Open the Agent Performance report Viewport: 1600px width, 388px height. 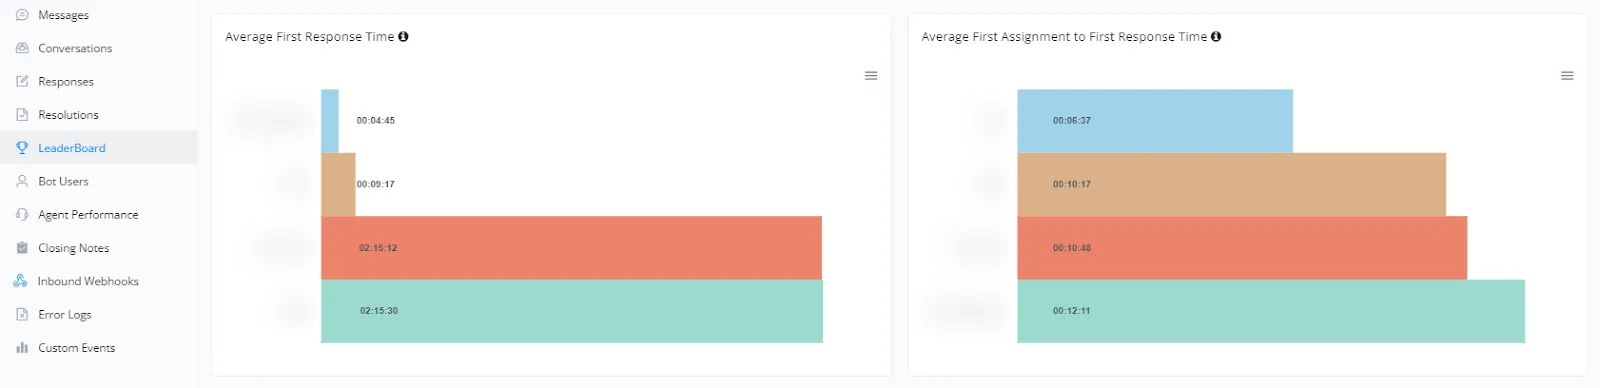click(x=88, y=215)
